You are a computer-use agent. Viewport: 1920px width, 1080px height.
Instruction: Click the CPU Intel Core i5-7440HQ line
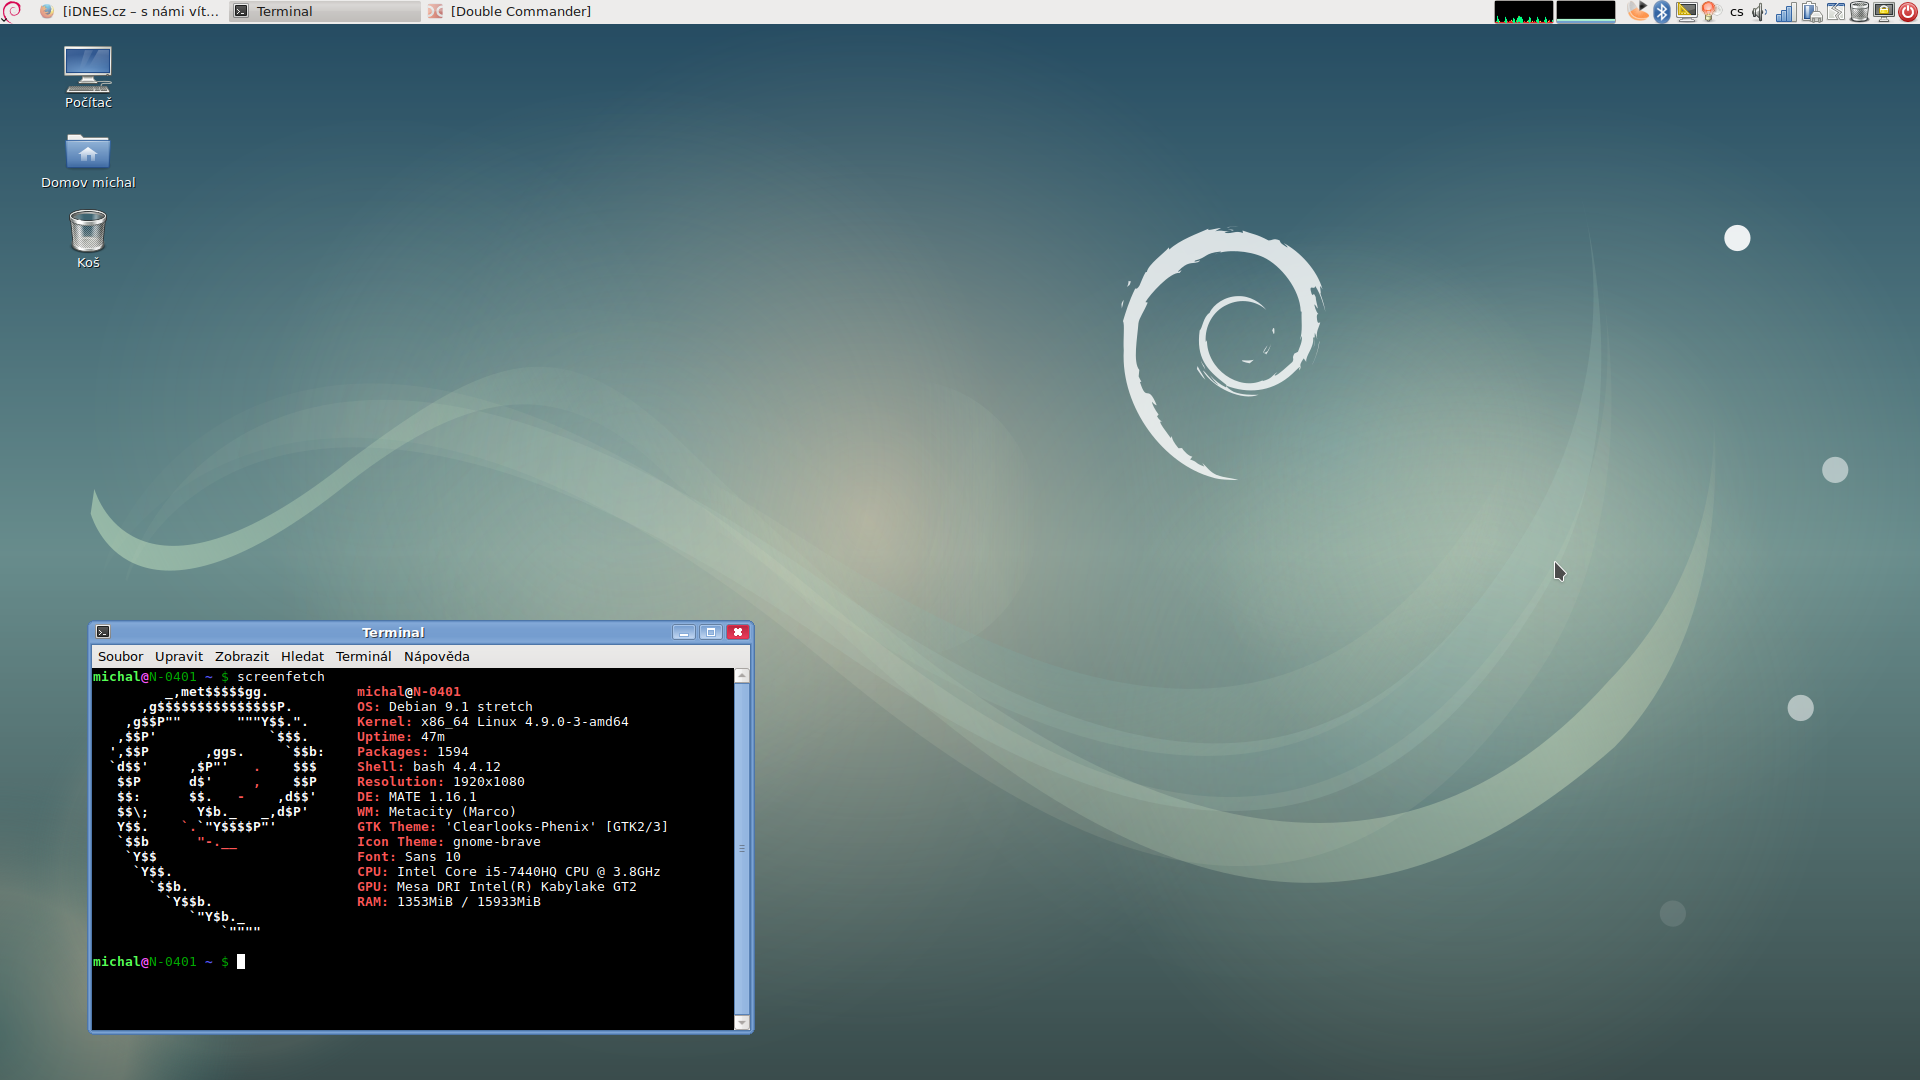click(509, 872)
